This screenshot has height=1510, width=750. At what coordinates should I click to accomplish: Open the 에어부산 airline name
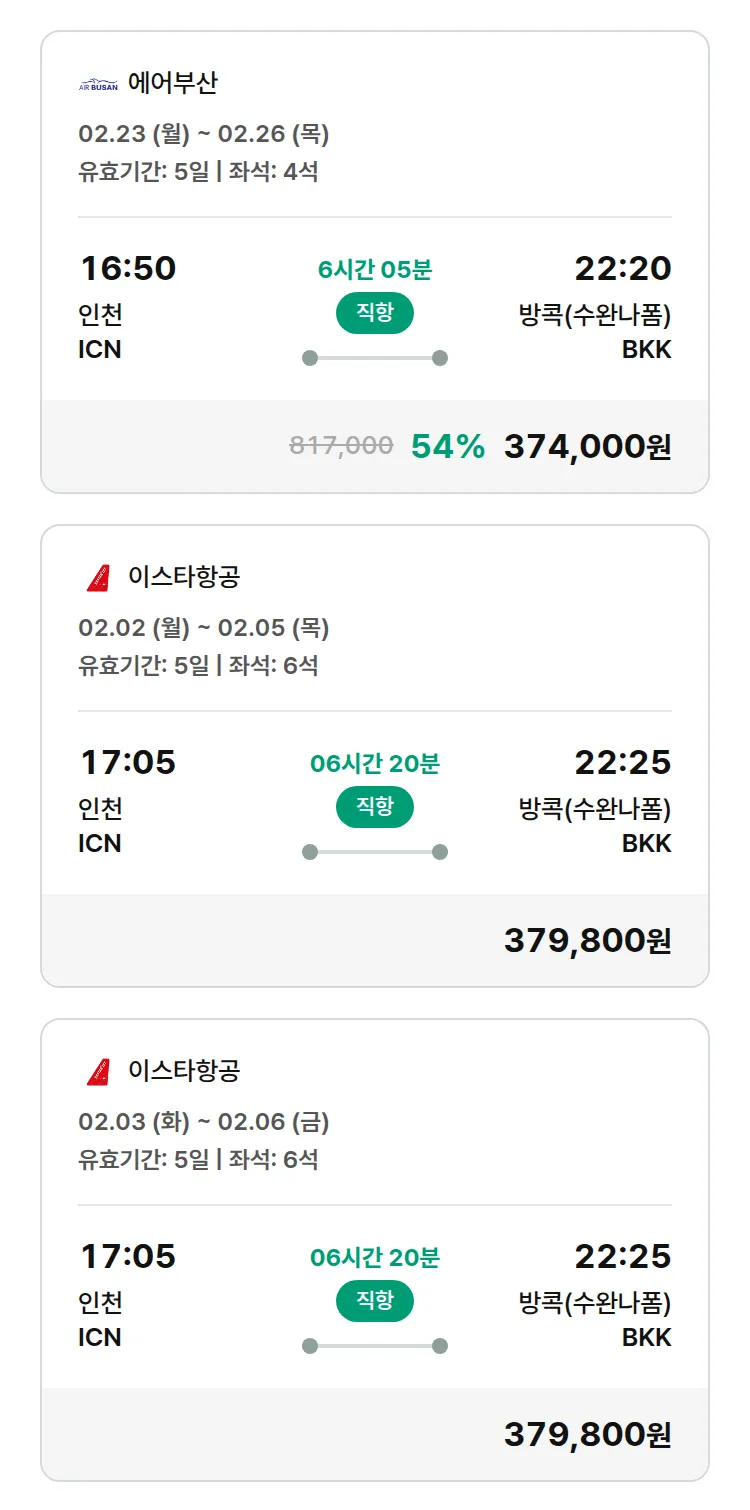[172, 83]
